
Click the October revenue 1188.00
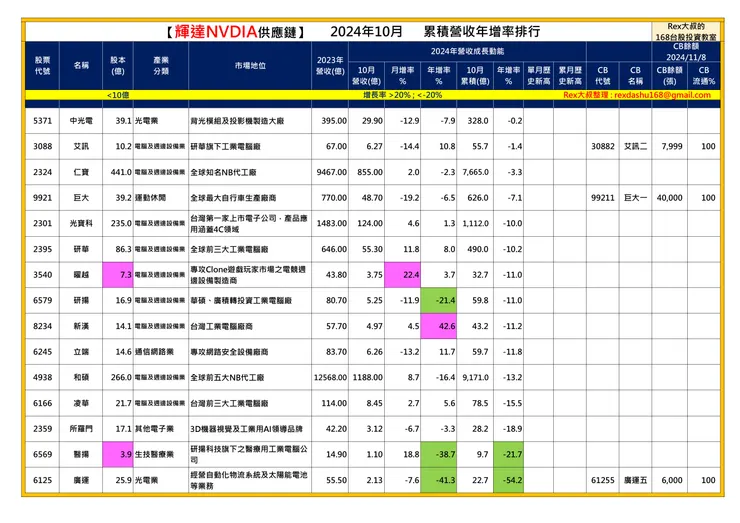click(368, 378)
